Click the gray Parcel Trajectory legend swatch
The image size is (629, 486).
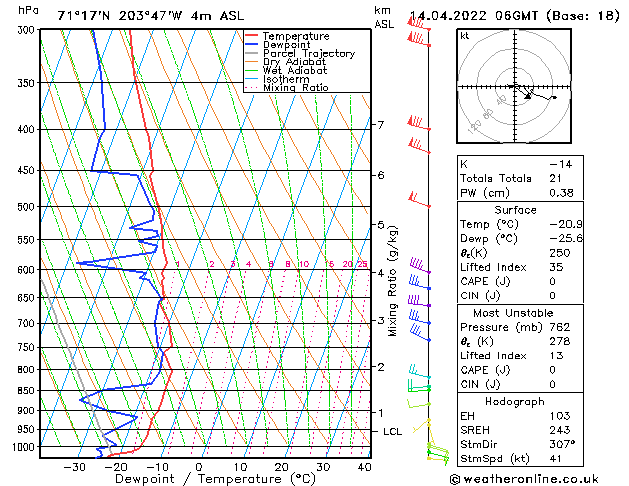252,53
